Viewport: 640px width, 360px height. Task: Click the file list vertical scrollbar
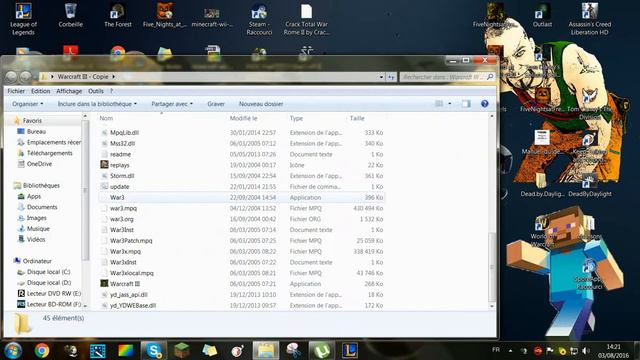click(x=492, y=267)
